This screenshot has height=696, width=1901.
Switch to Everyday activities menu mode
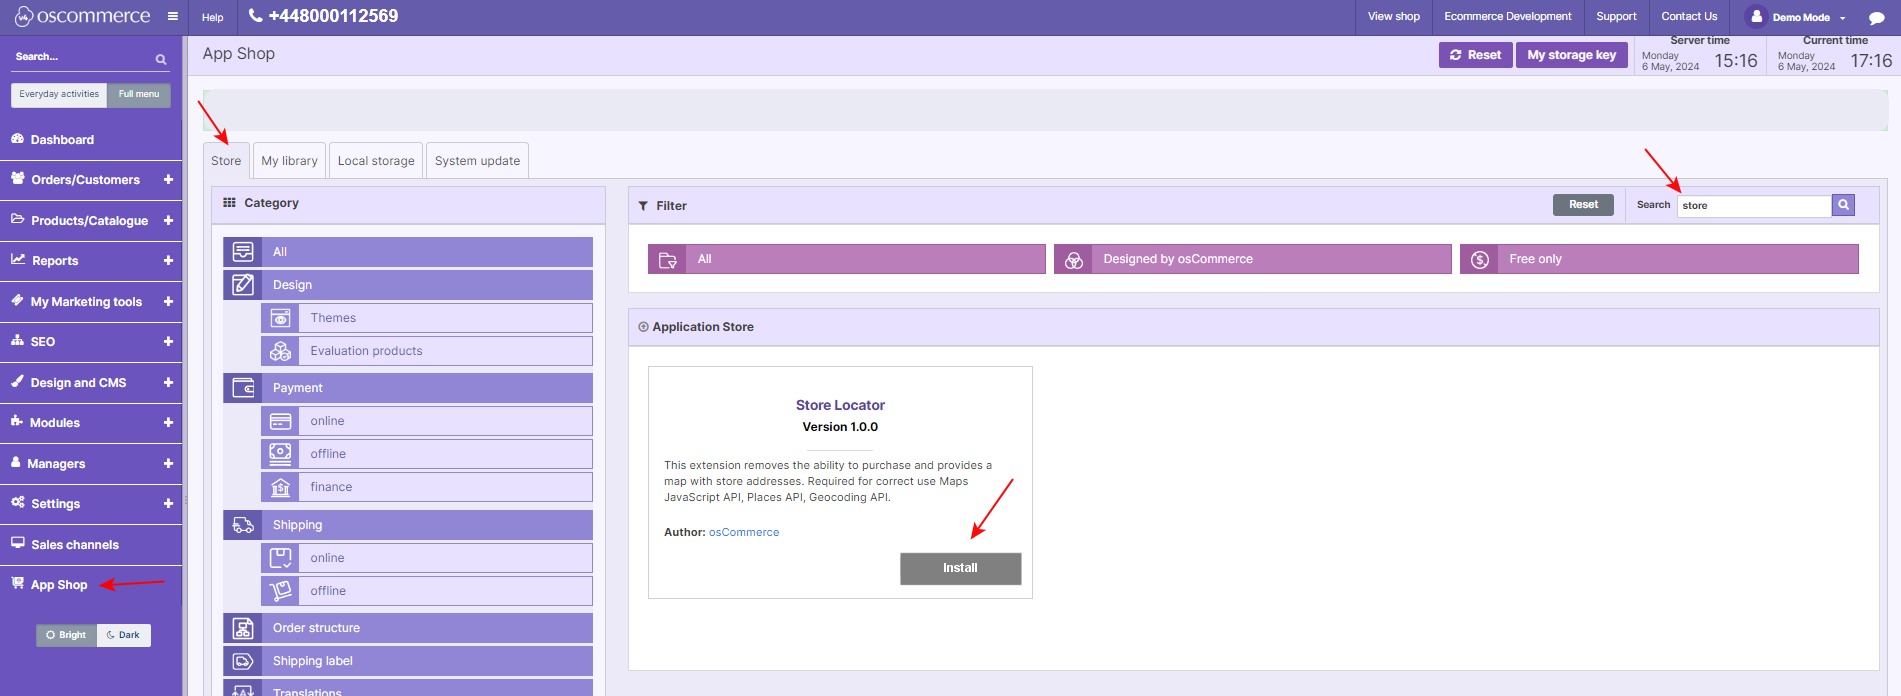click(x=59, y=95)
